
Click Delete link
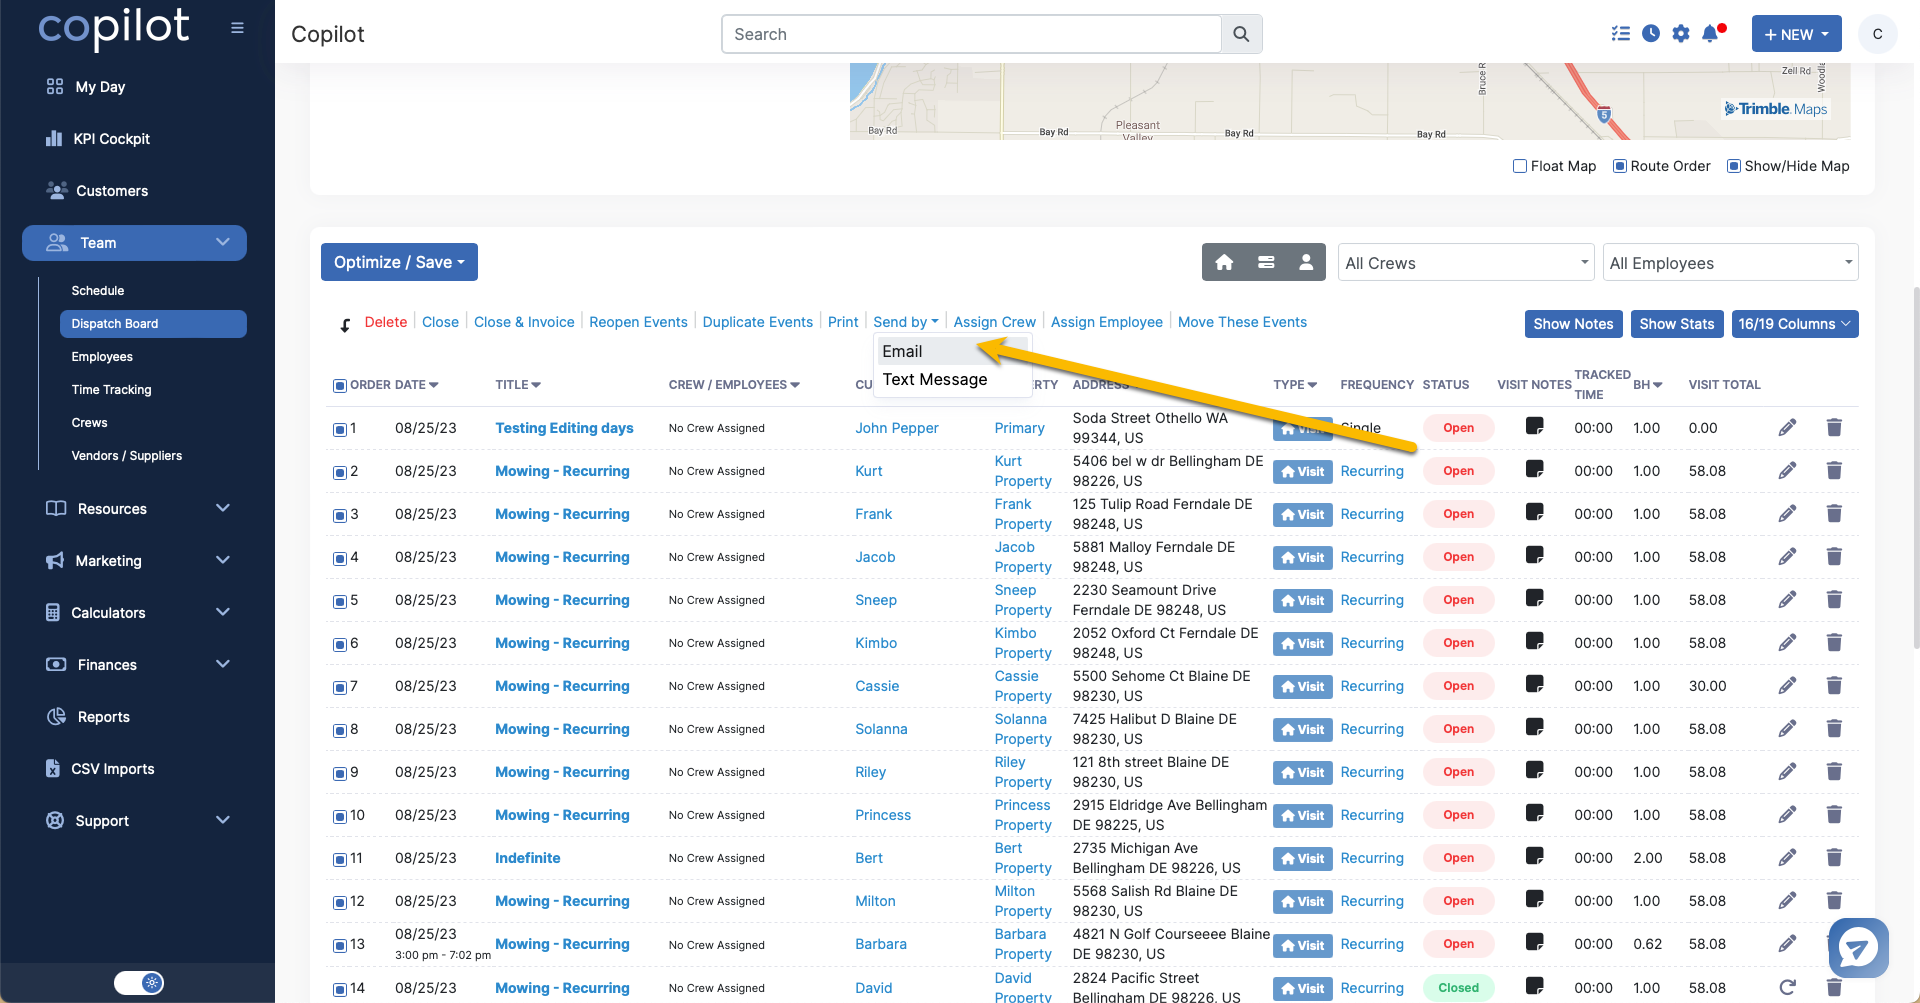click(x=386, y=322)
